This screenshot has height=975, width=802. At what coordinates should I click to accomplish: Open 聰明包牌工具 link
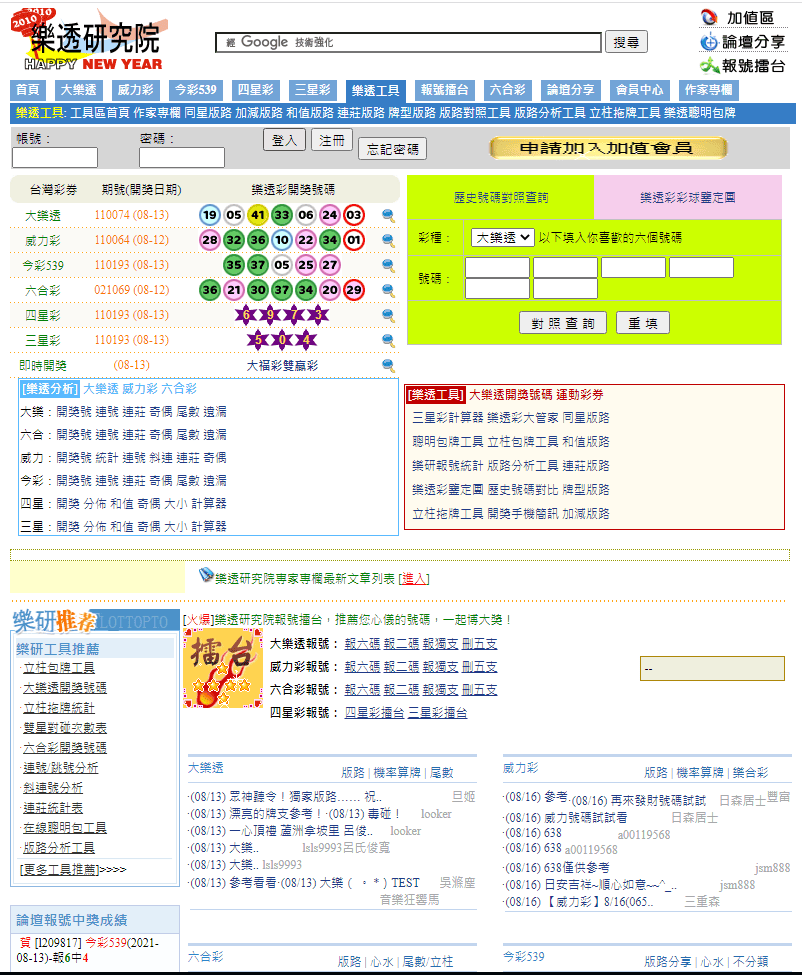point(448,442)
